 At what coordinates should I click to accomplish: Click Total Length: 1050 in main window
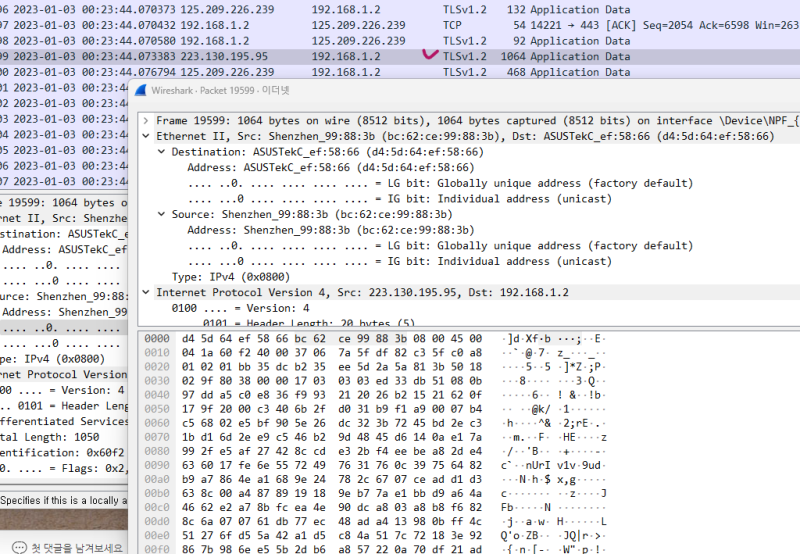[x=49, y=437]
